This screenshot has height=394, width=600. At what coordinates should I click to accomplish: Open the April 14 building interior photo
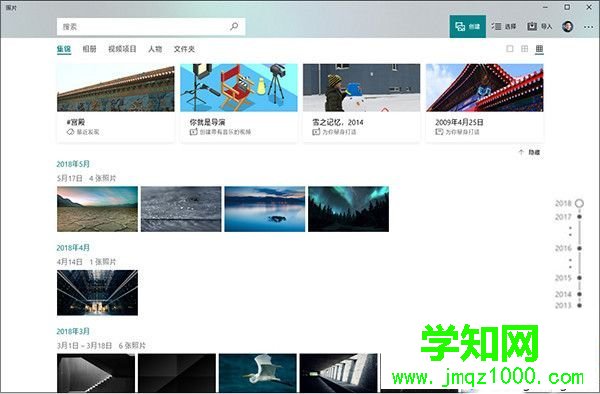tap(97, 293)
